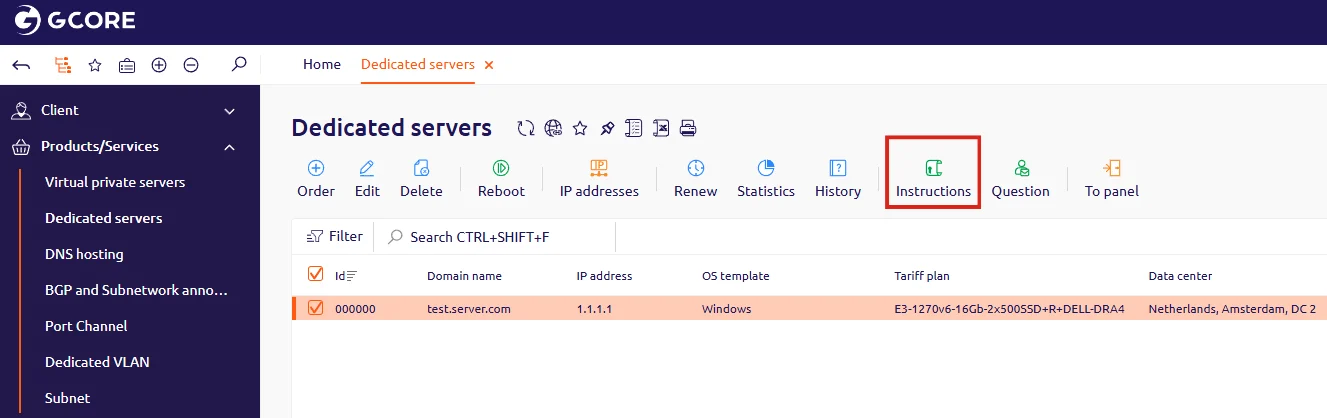Sort by the Id column header
The width and height of the screenshot is (1327, 418).
pos(345,276)
